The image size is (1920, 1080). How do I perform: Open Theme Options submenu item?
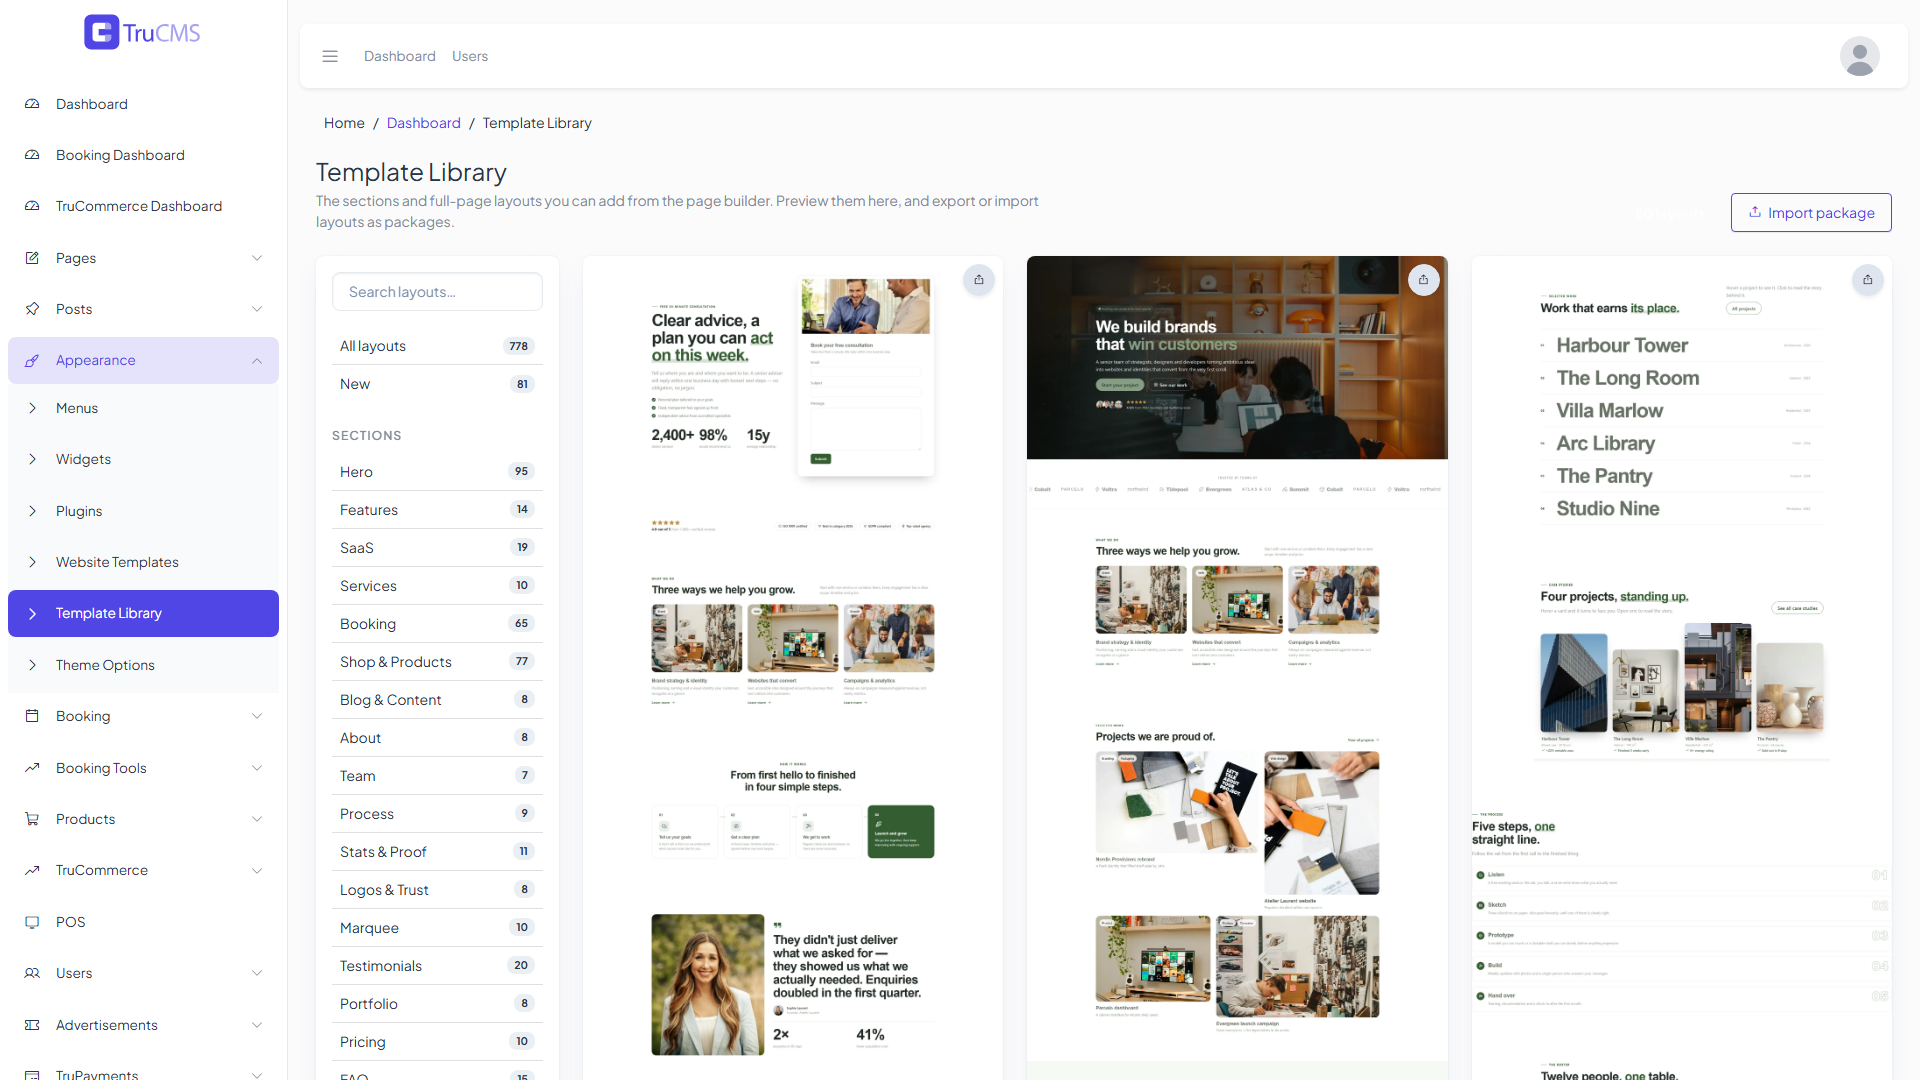[143, 665]
